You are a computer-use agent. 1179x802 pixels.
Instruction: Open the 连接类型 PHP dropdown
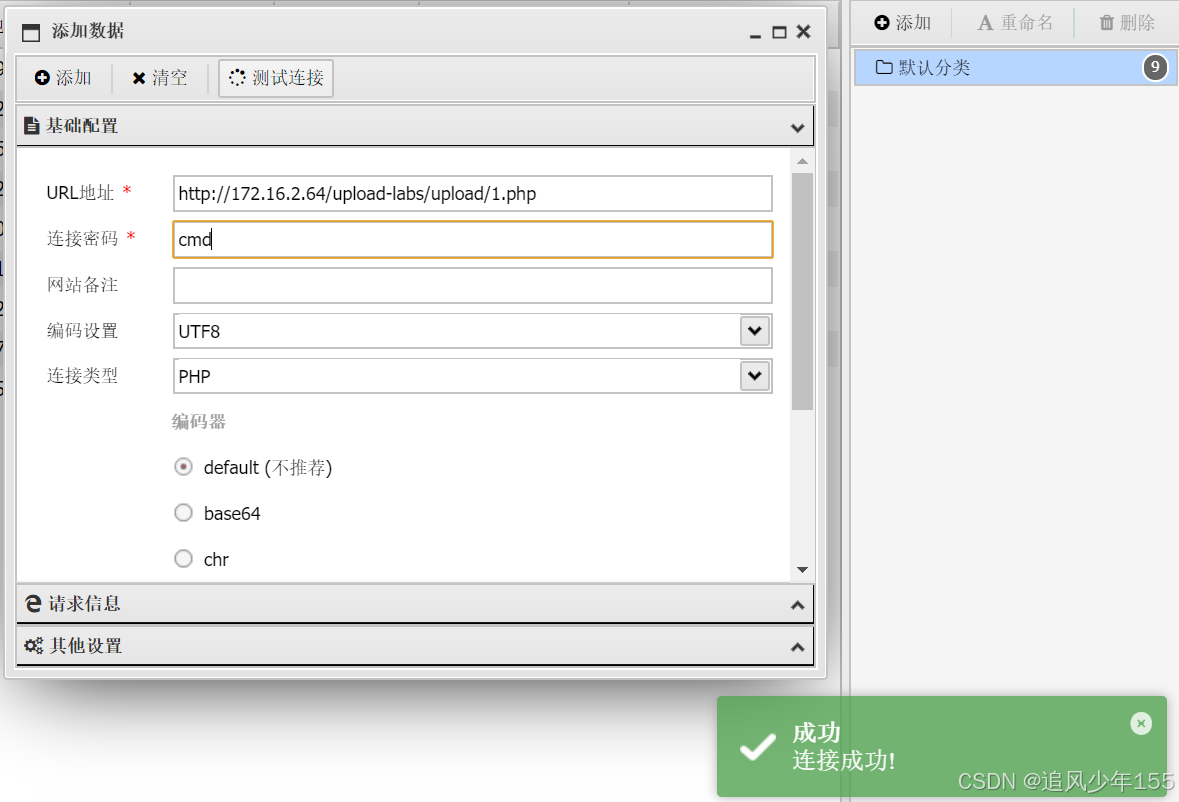click(x=755, y=376)
